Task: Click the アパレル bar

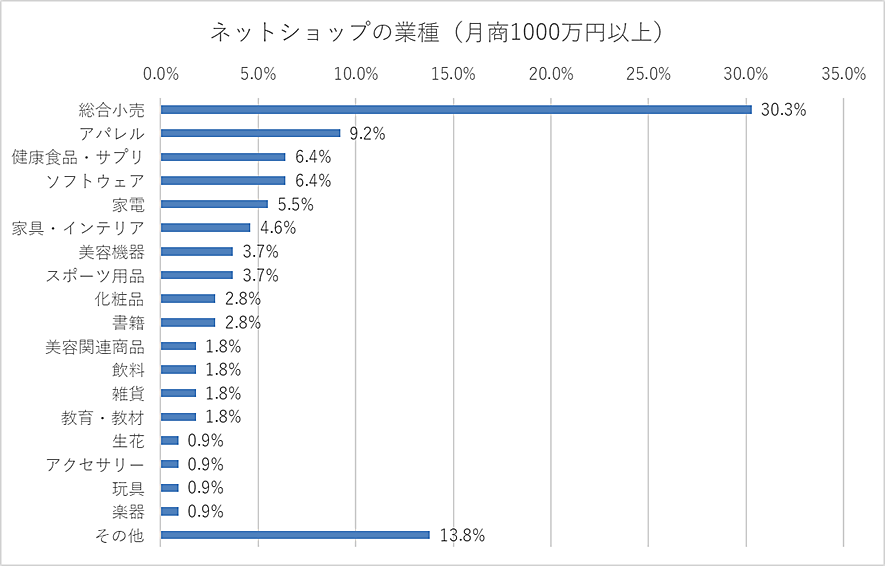Action: pyautogui.click(x=250, y=133)
